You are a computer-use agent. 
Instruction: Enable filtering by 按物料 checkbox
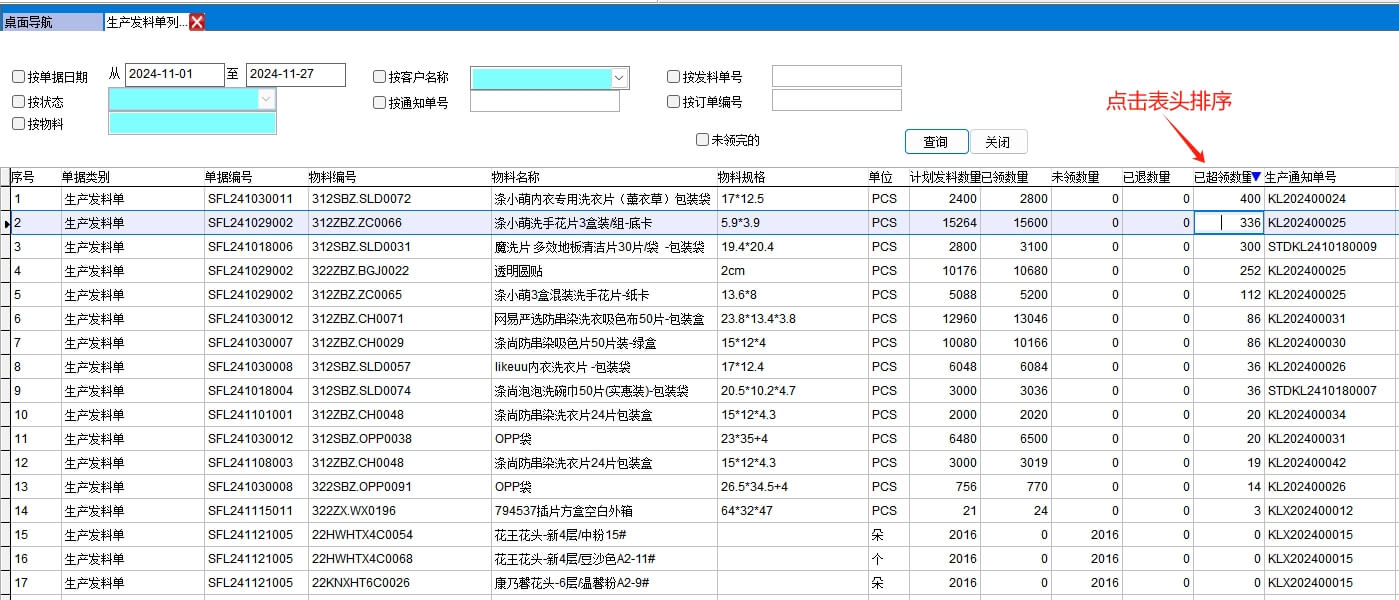(19, 124)
